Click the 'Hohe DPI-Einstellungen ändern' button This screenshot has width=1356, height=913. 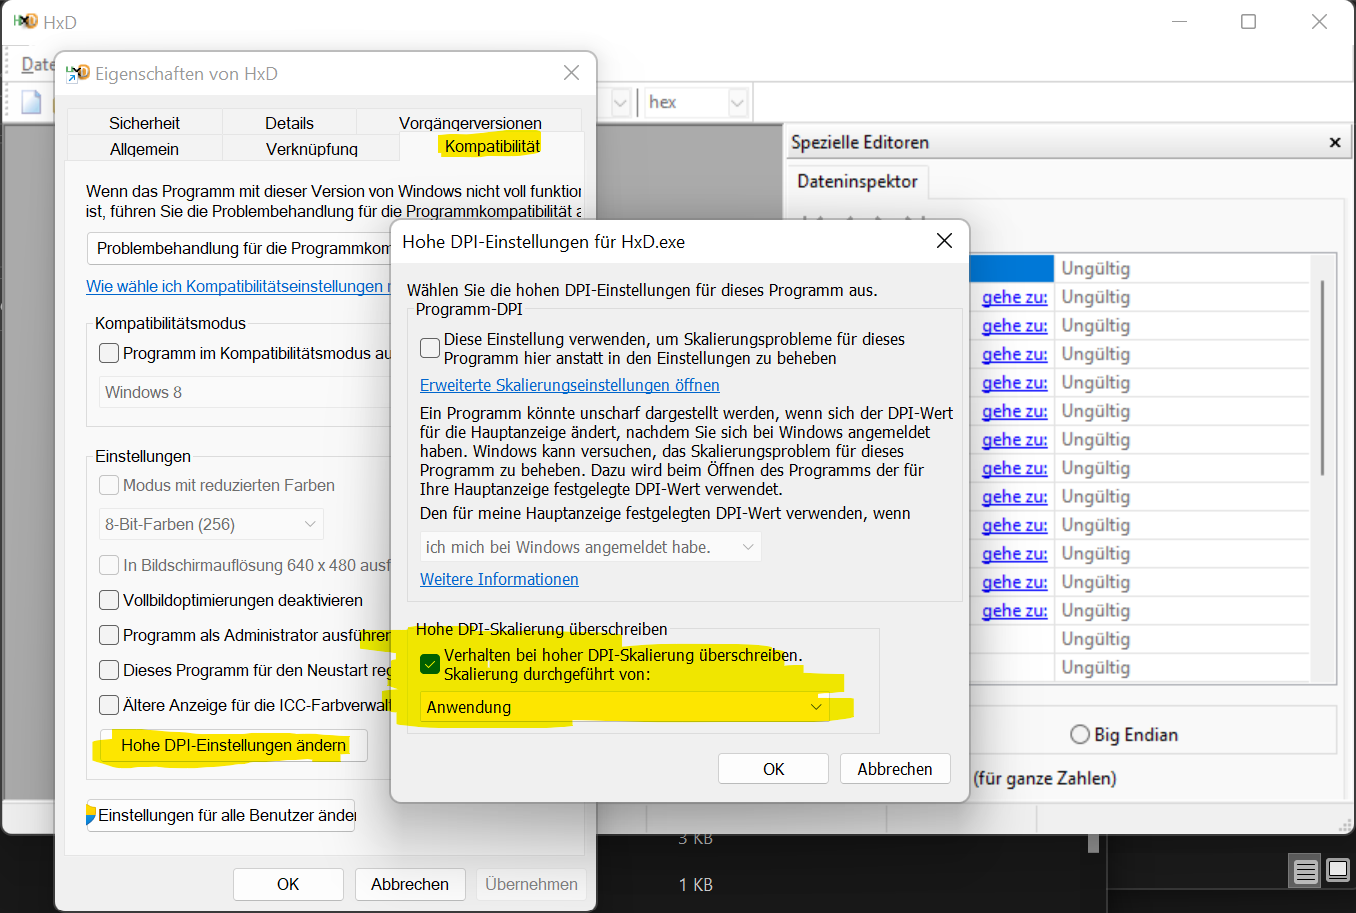233,745
